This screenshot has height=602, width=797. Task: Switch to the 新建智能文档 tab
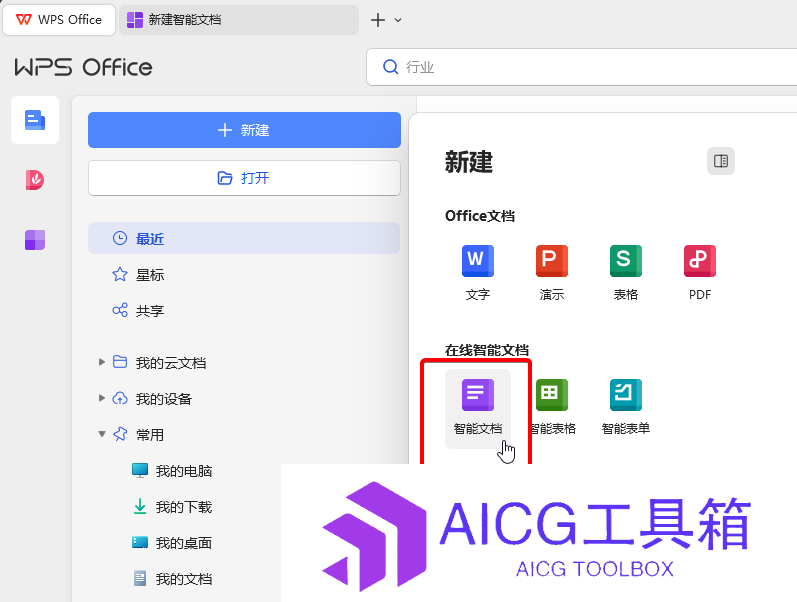239,20
